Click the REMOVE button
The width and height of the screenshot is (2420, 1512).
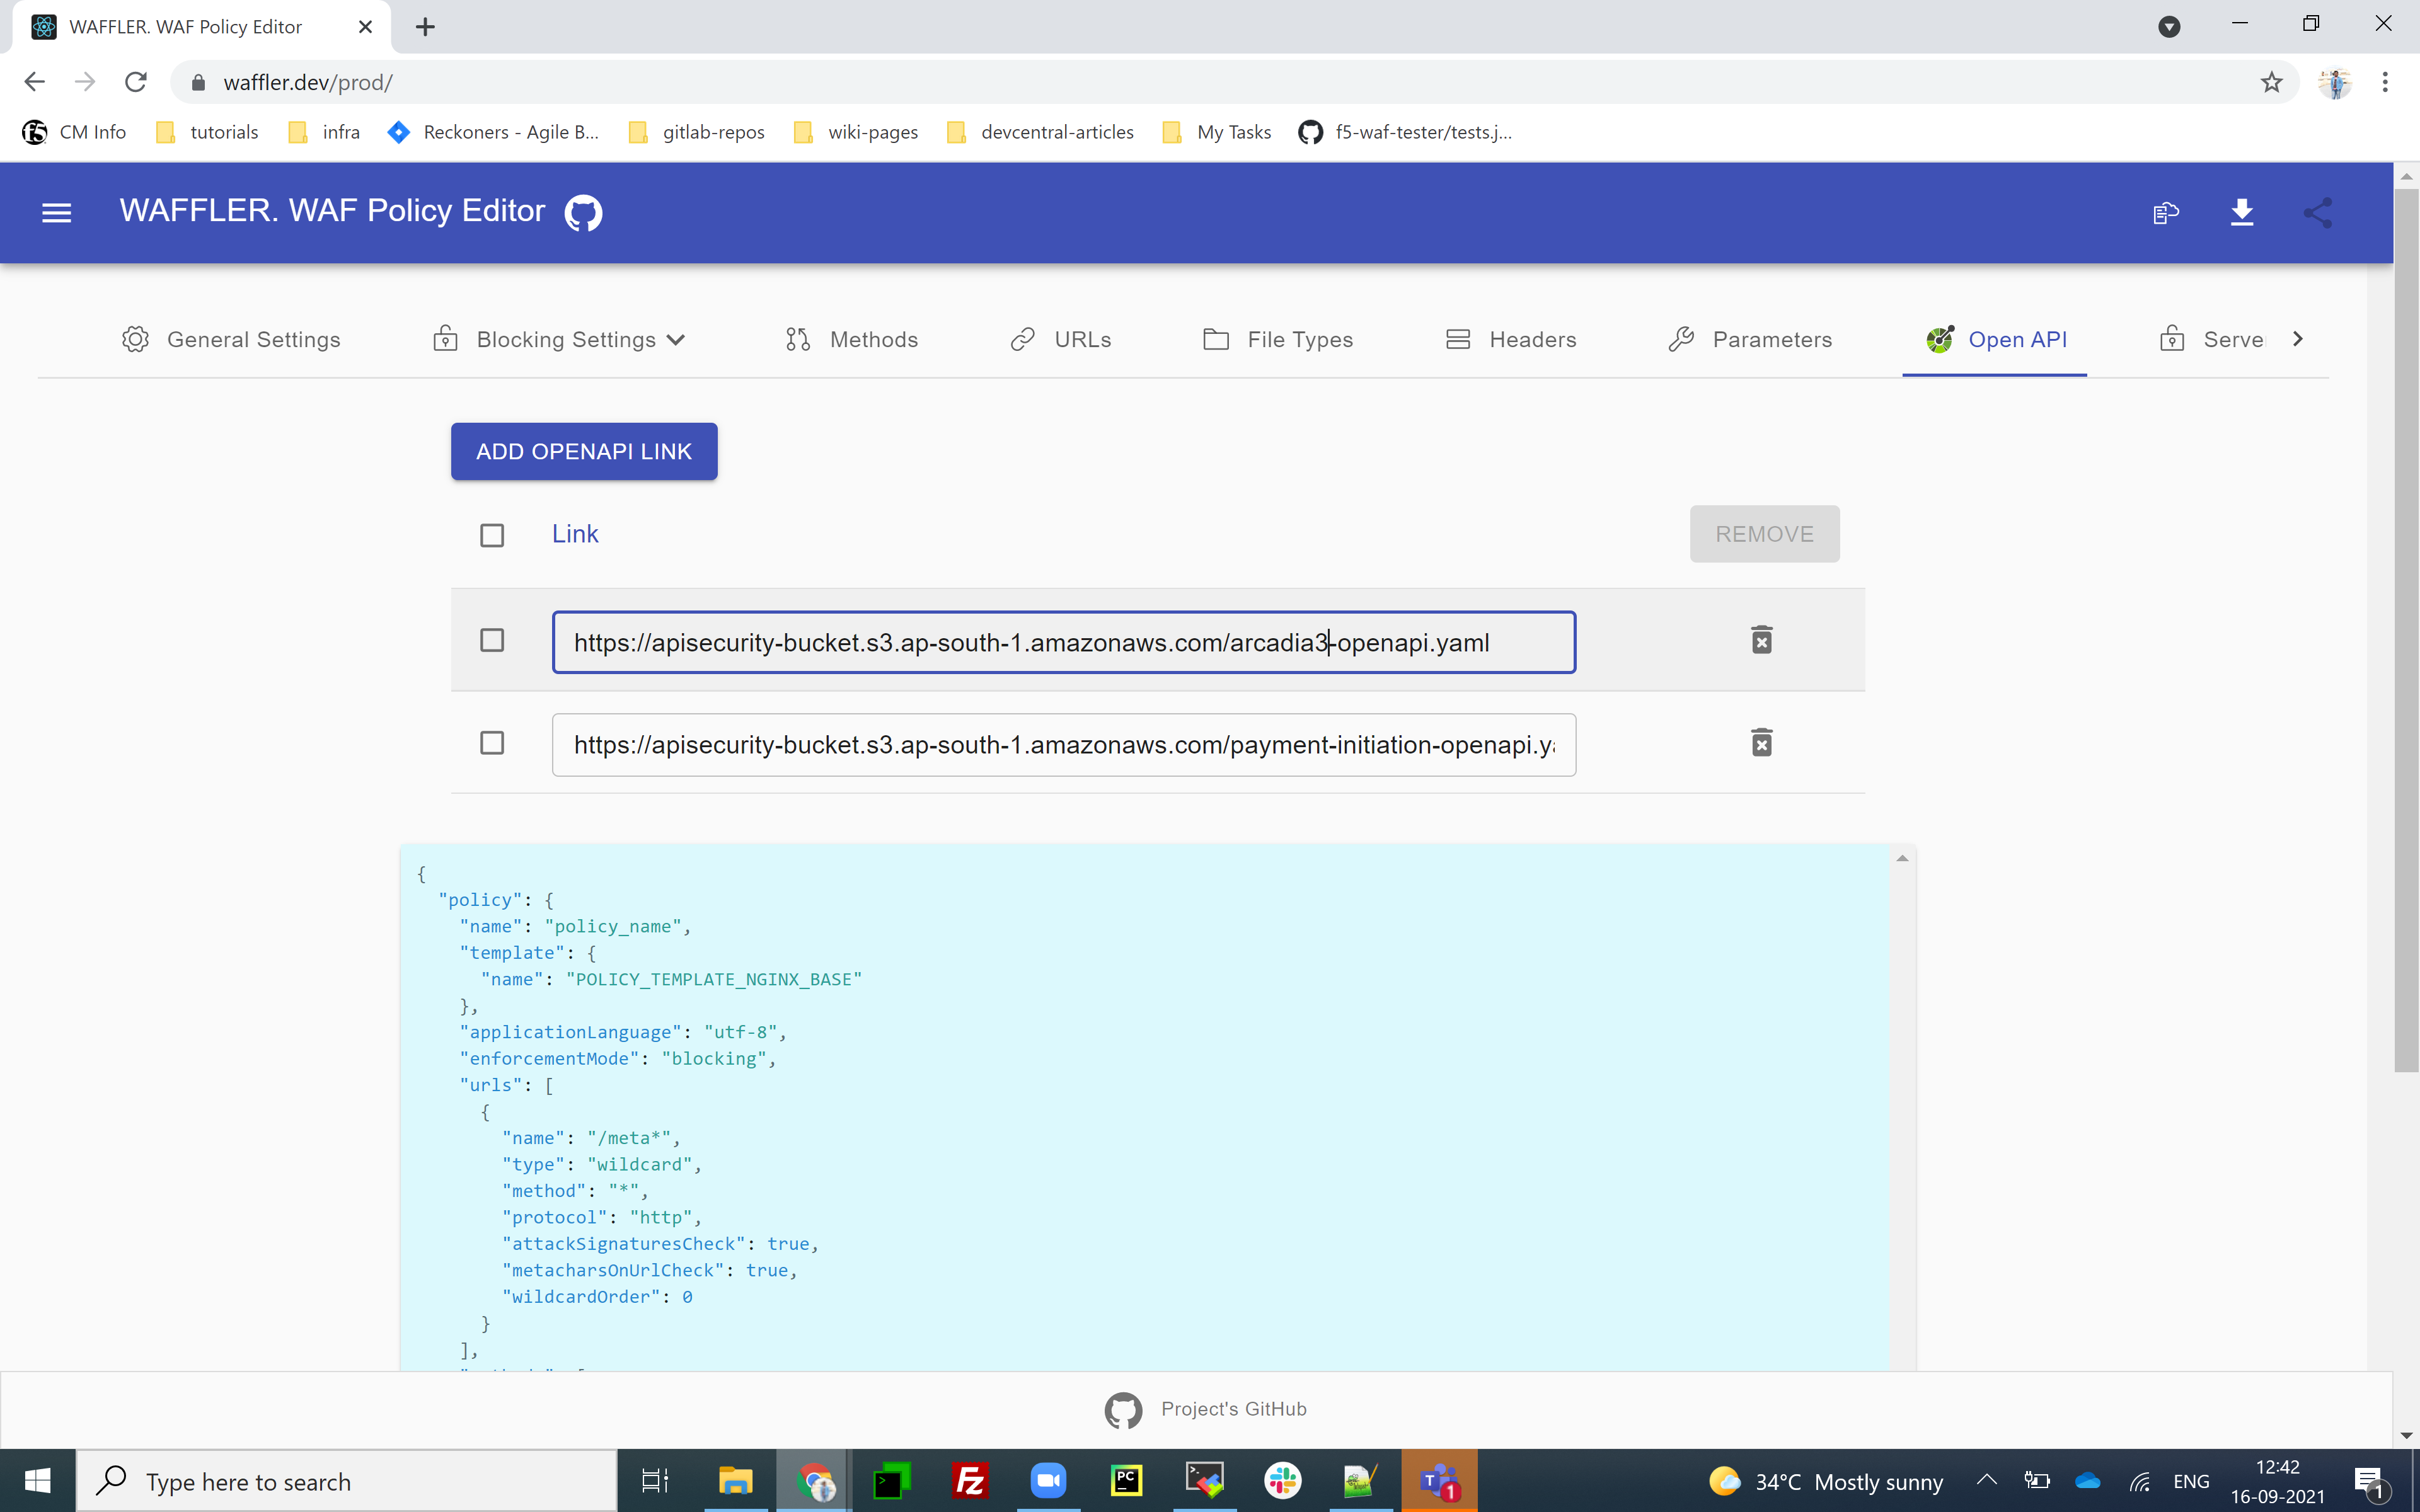click(1764, 534)
